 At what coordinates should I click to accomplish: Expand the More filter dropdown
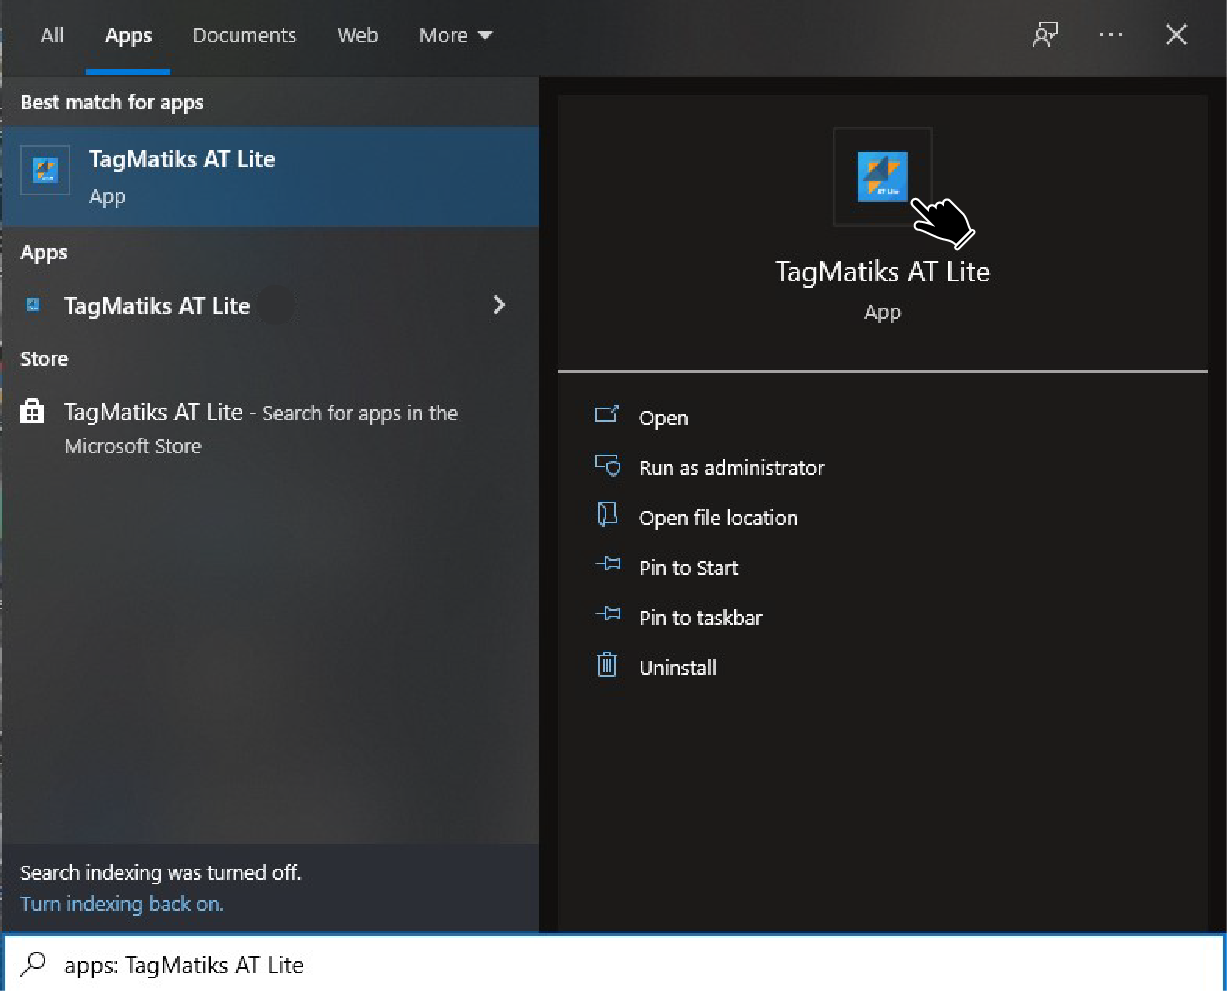pos(456,35)
